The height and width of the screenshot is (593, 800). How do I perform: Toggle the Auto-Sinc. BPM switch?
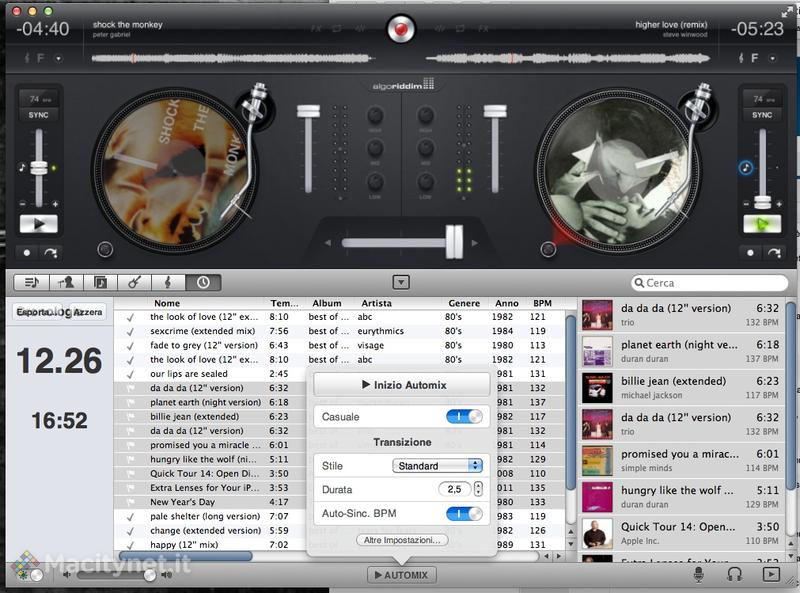[x=464, y=513]
